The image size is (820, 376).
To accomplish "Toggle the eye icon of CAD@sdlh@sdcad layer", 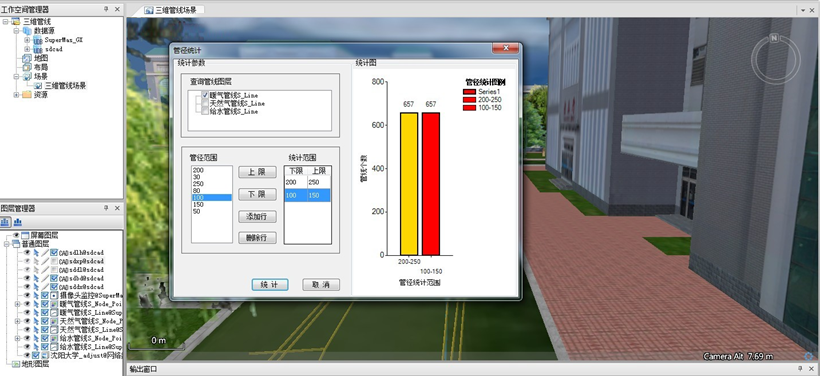I will click(27, 252).
